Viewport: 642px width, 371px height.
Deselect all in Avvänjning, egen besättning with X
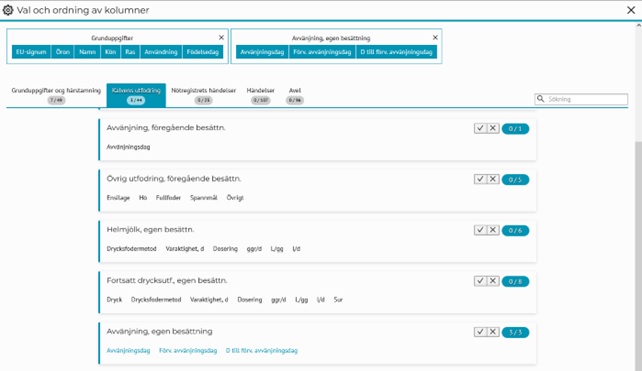click(493, 332)
